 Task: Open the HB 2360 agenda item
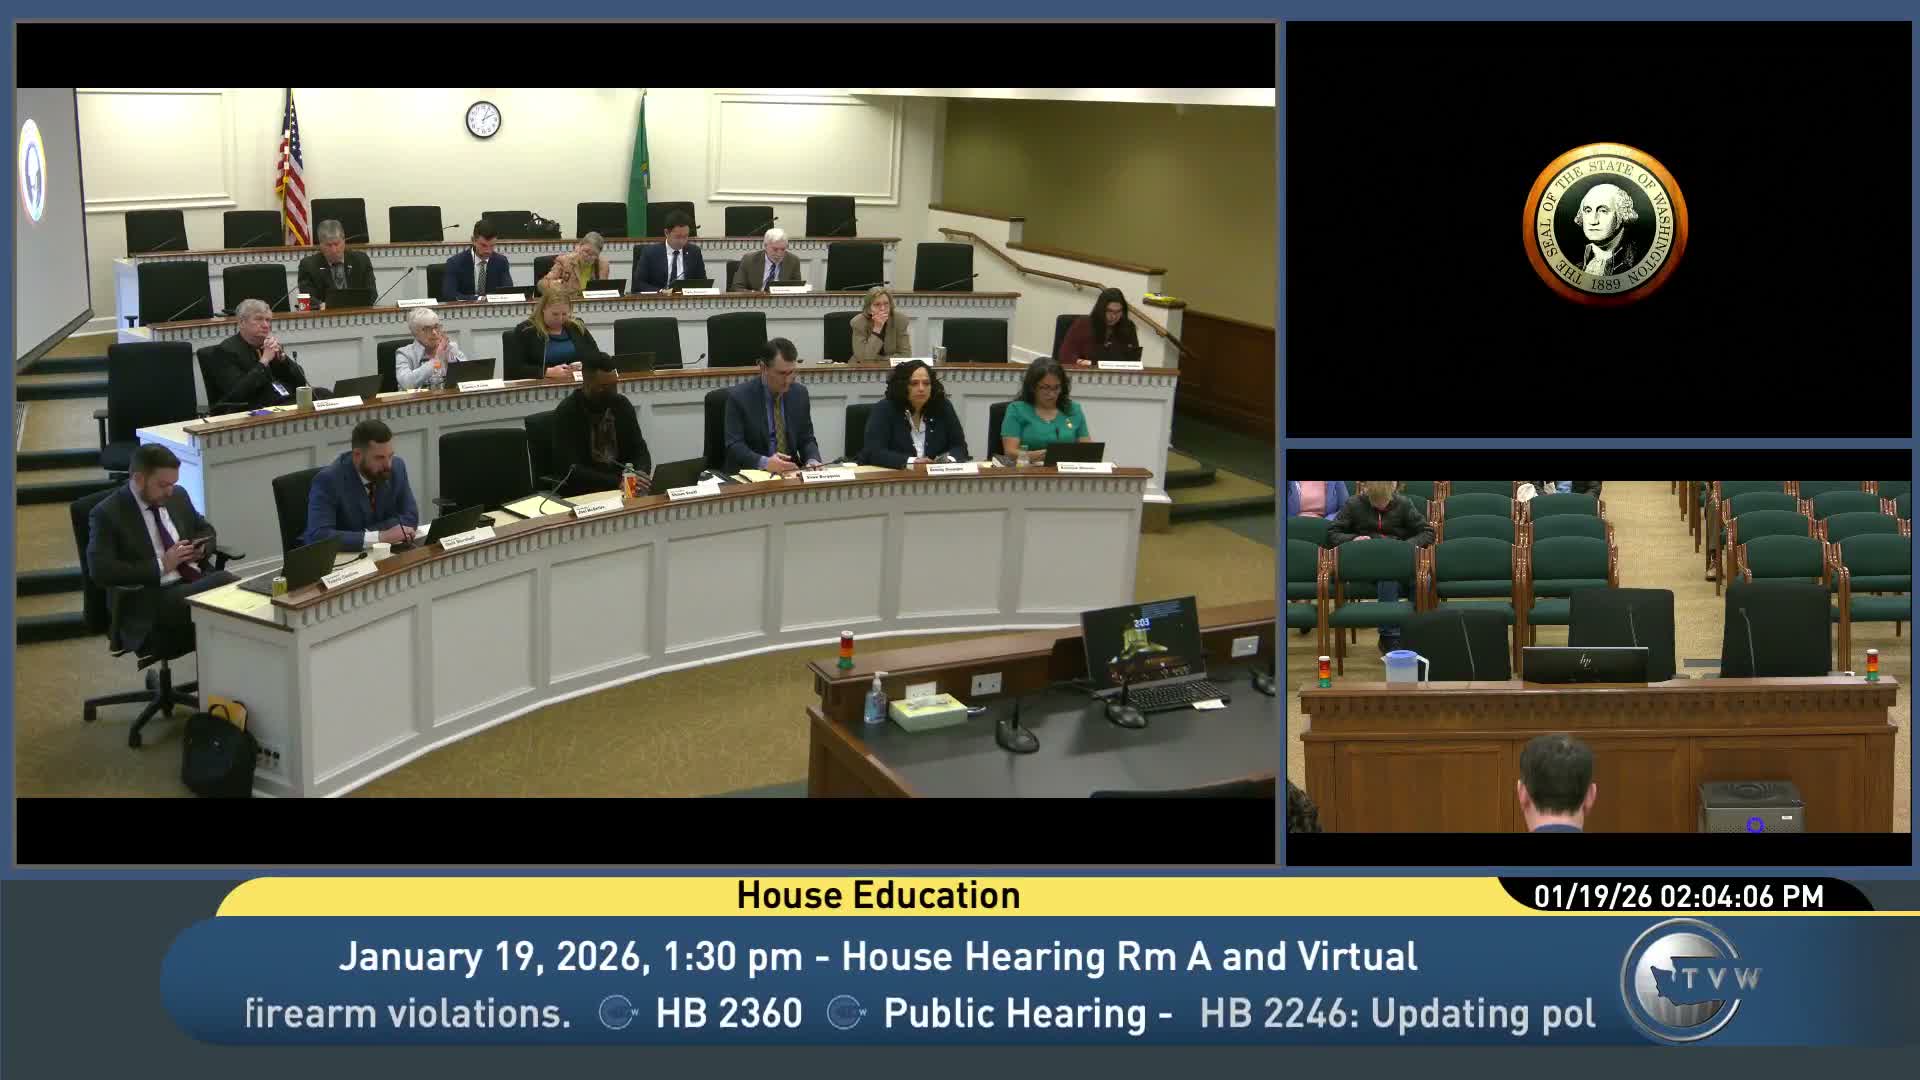(727, 1013)
